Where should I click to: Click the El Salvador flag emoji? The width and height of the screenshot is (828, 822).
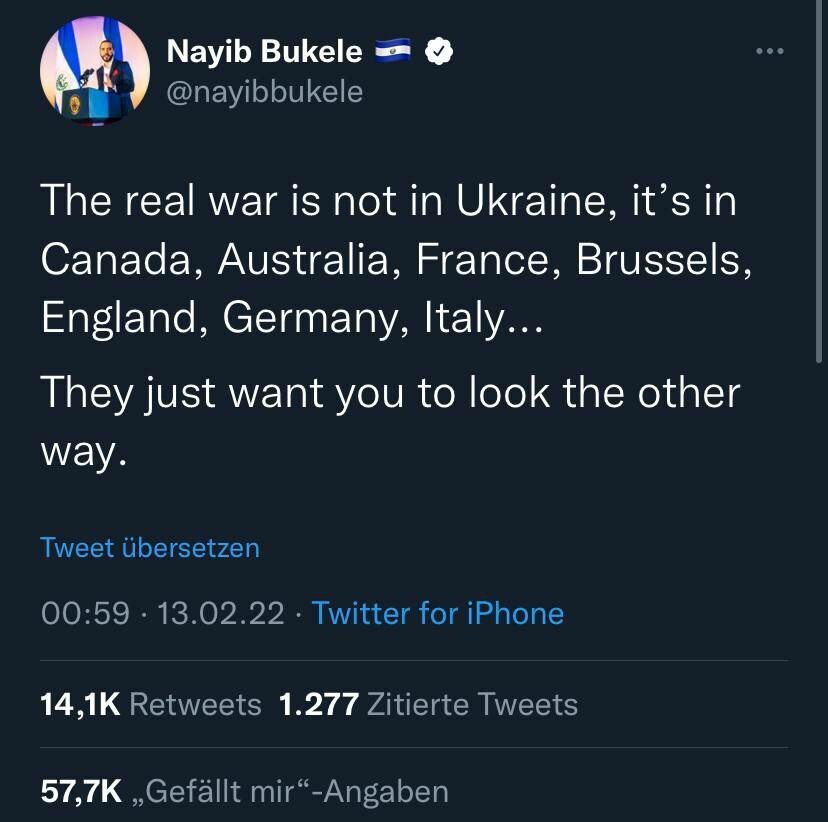coord(394,51)
